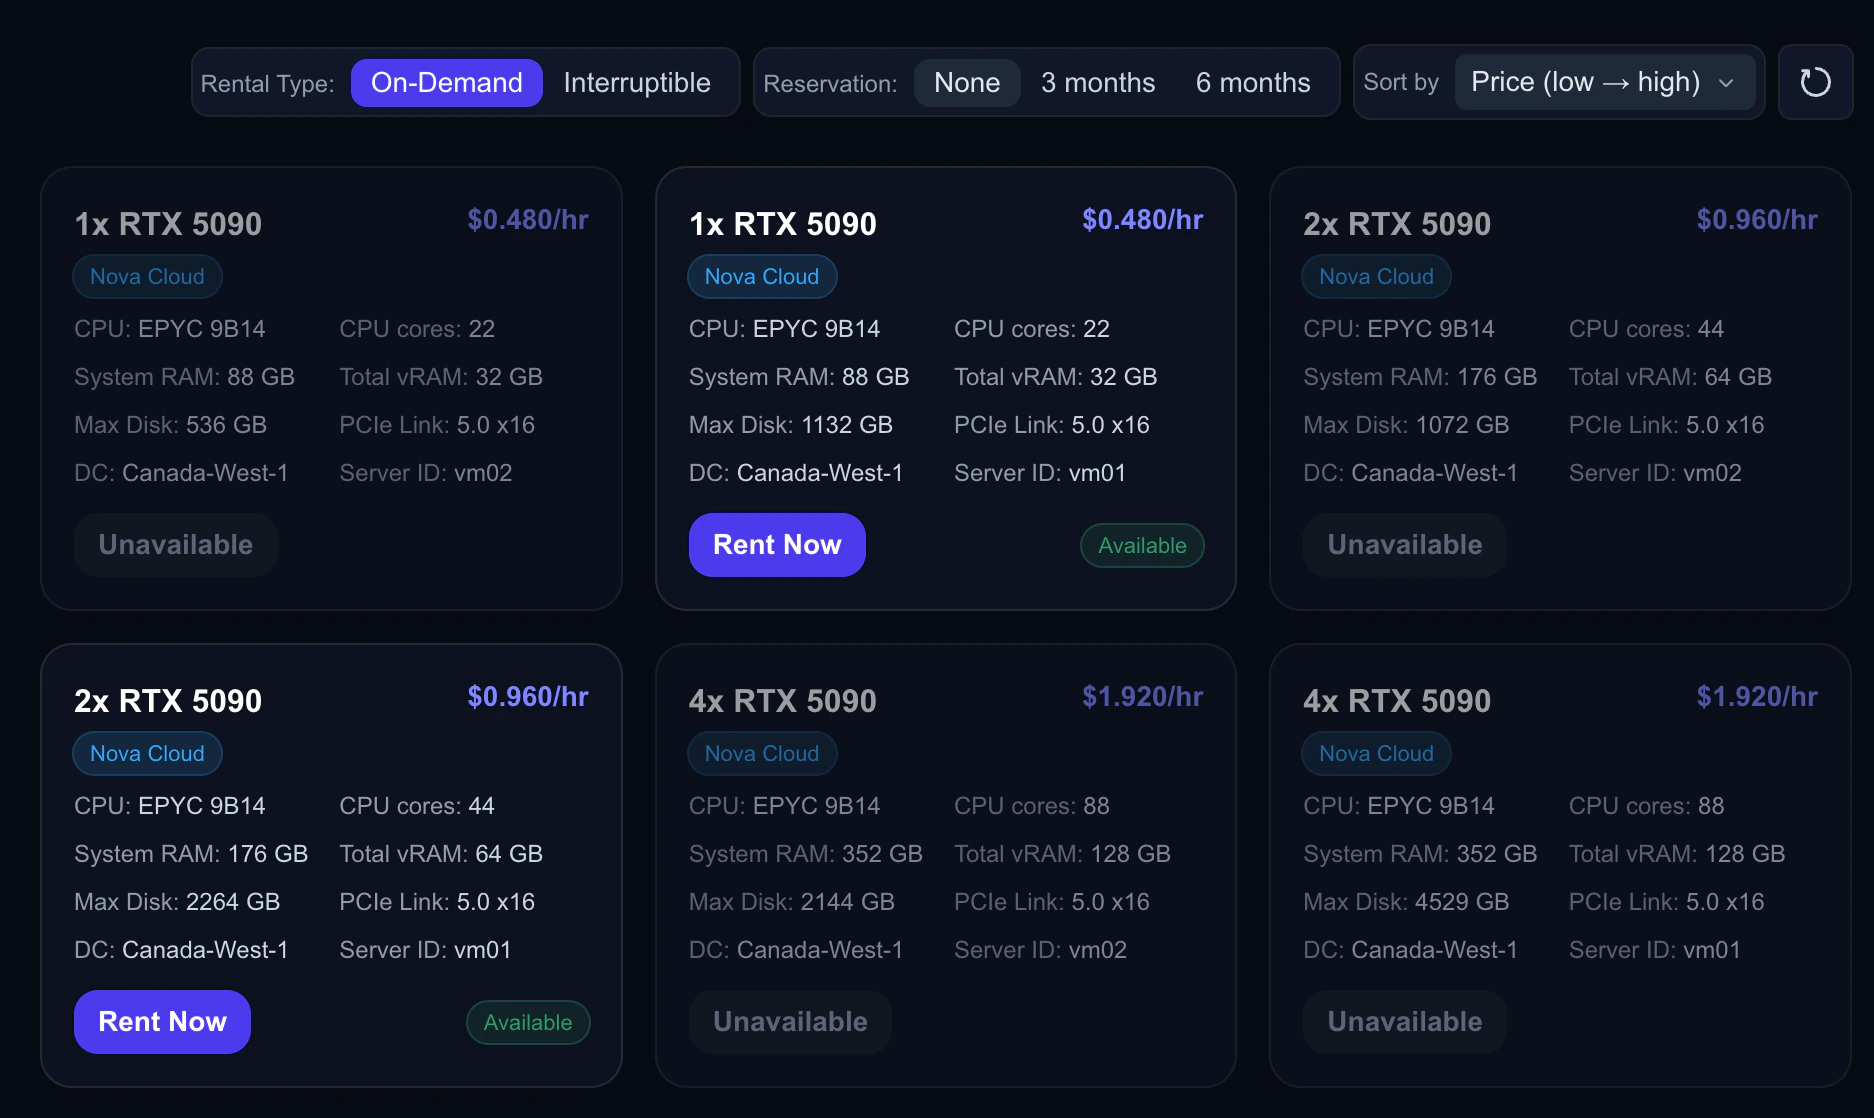Switch rental type to Interruptible
1874x1118 pixels.
click(x=637, y=82)
